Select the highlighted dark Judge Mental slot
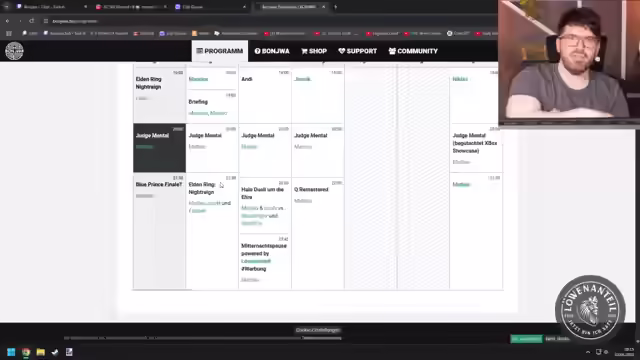This screenshot has width=640, height=360. (x=159, y=148)
